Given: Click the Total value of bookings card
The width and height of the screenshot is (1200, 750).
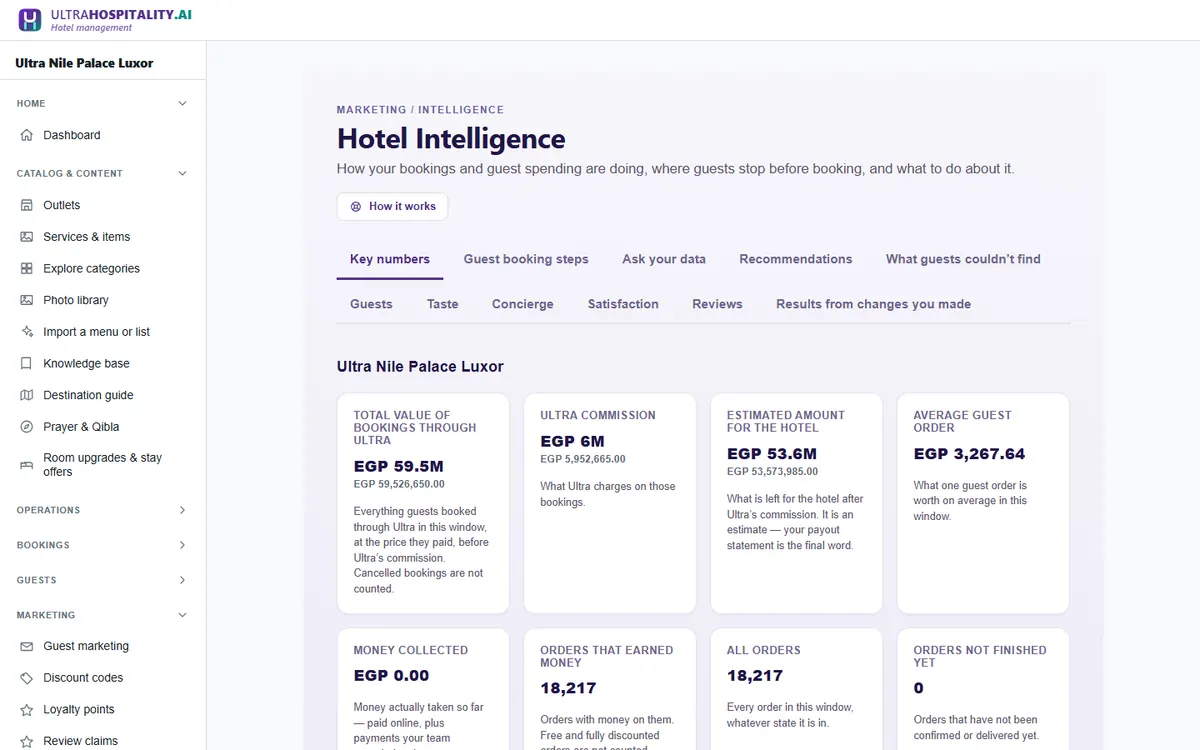Looking at the screenshot, I should click(x=423, y=503).
